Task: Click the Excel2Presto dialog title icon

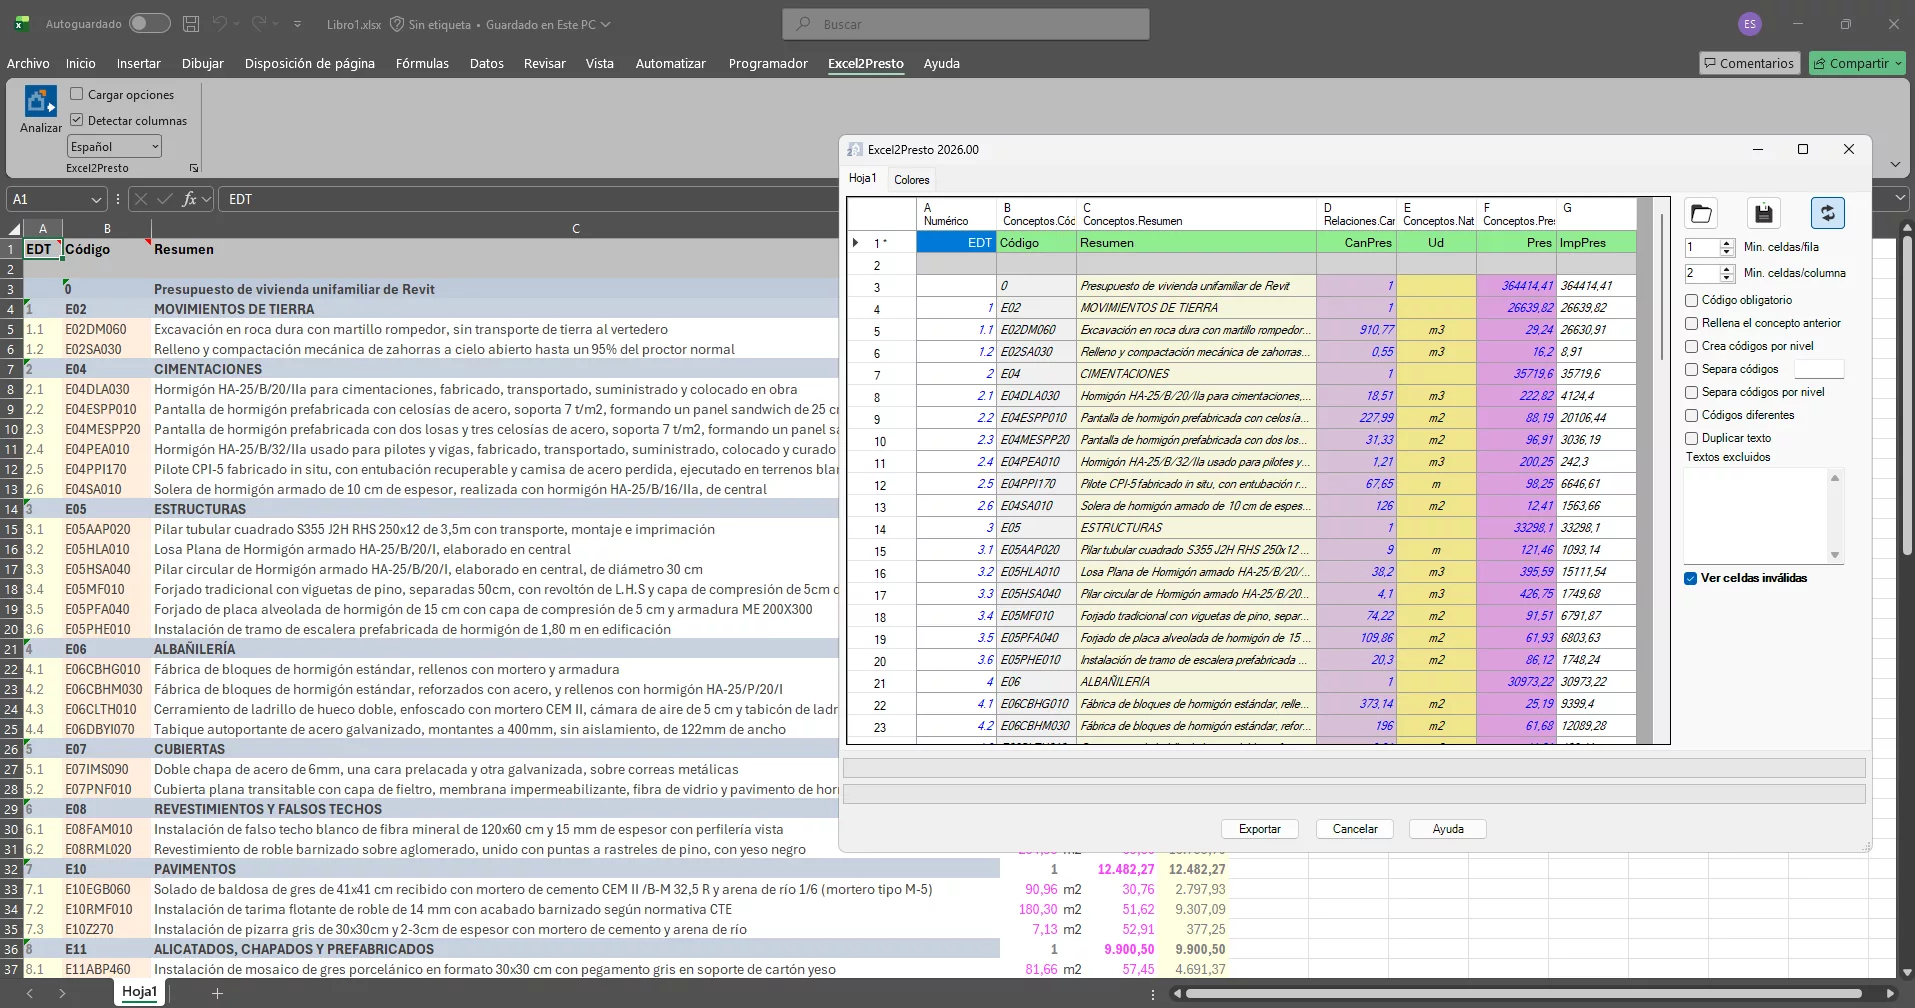Action: (855, 149)
